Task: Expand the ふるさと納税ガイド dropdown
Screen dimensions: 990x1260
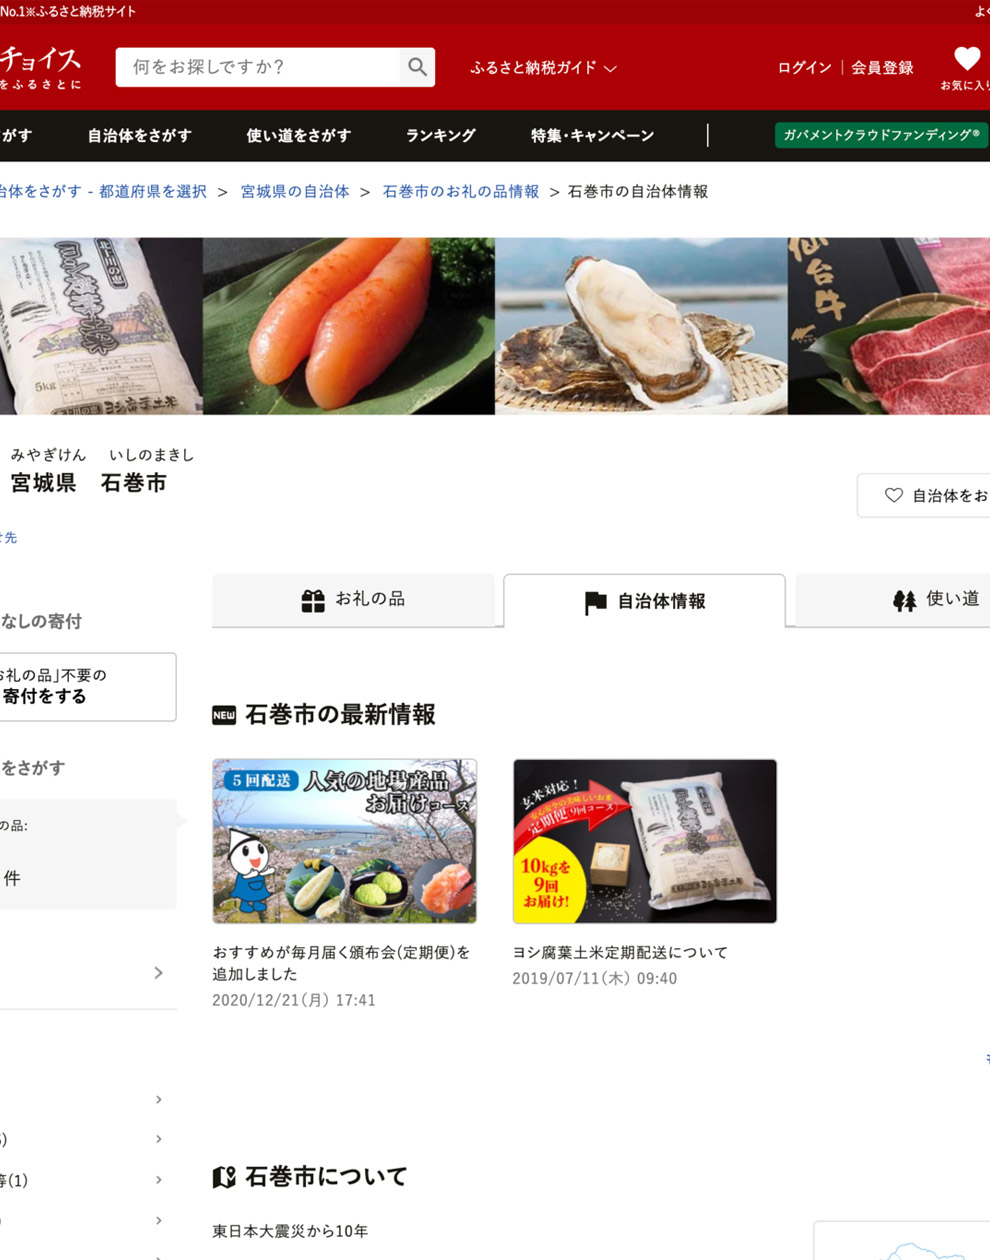Action: 543,68
